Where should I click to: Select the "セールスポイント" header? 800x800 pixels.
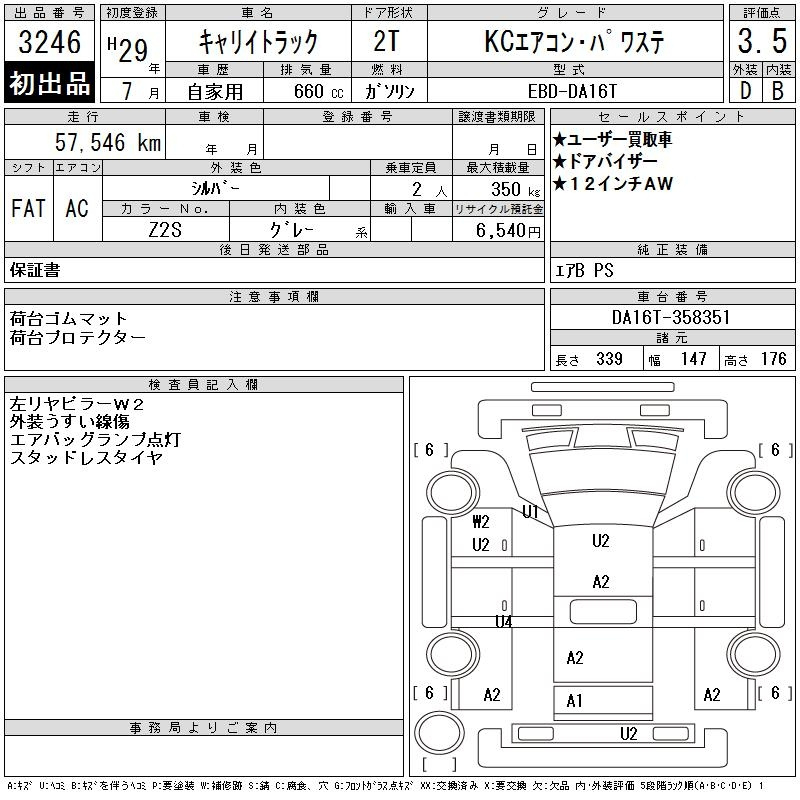[672, 117]
